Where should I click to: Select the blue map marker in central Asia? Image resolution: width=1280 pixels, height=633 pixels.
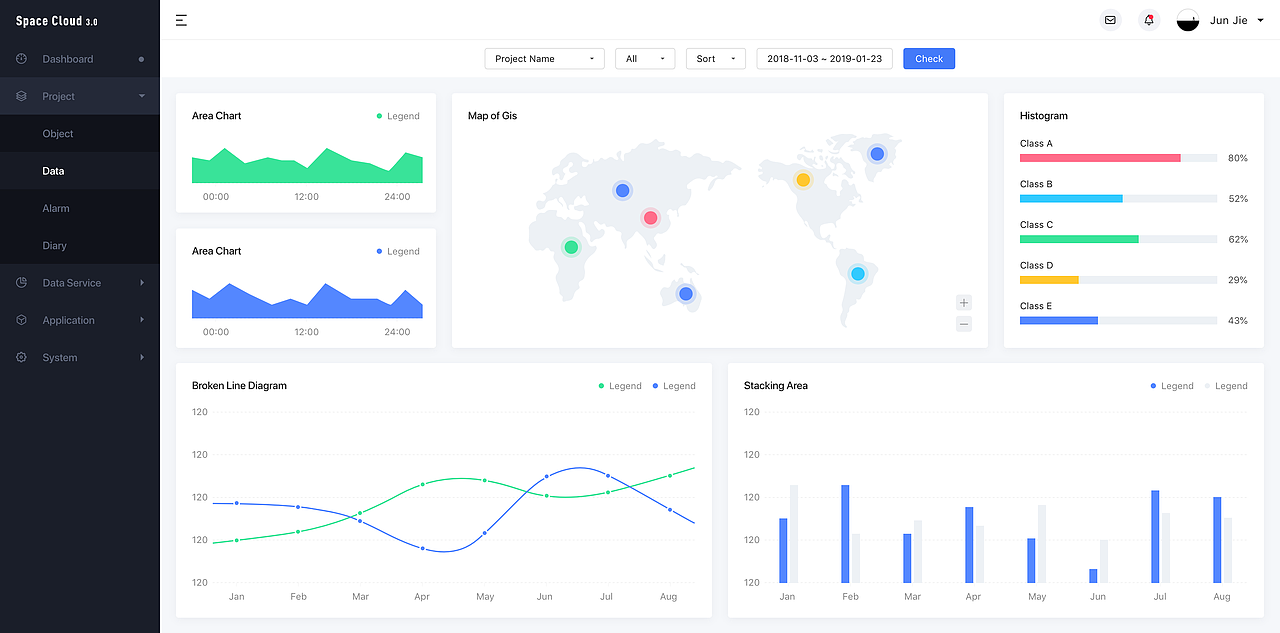[x=622, y=190]
